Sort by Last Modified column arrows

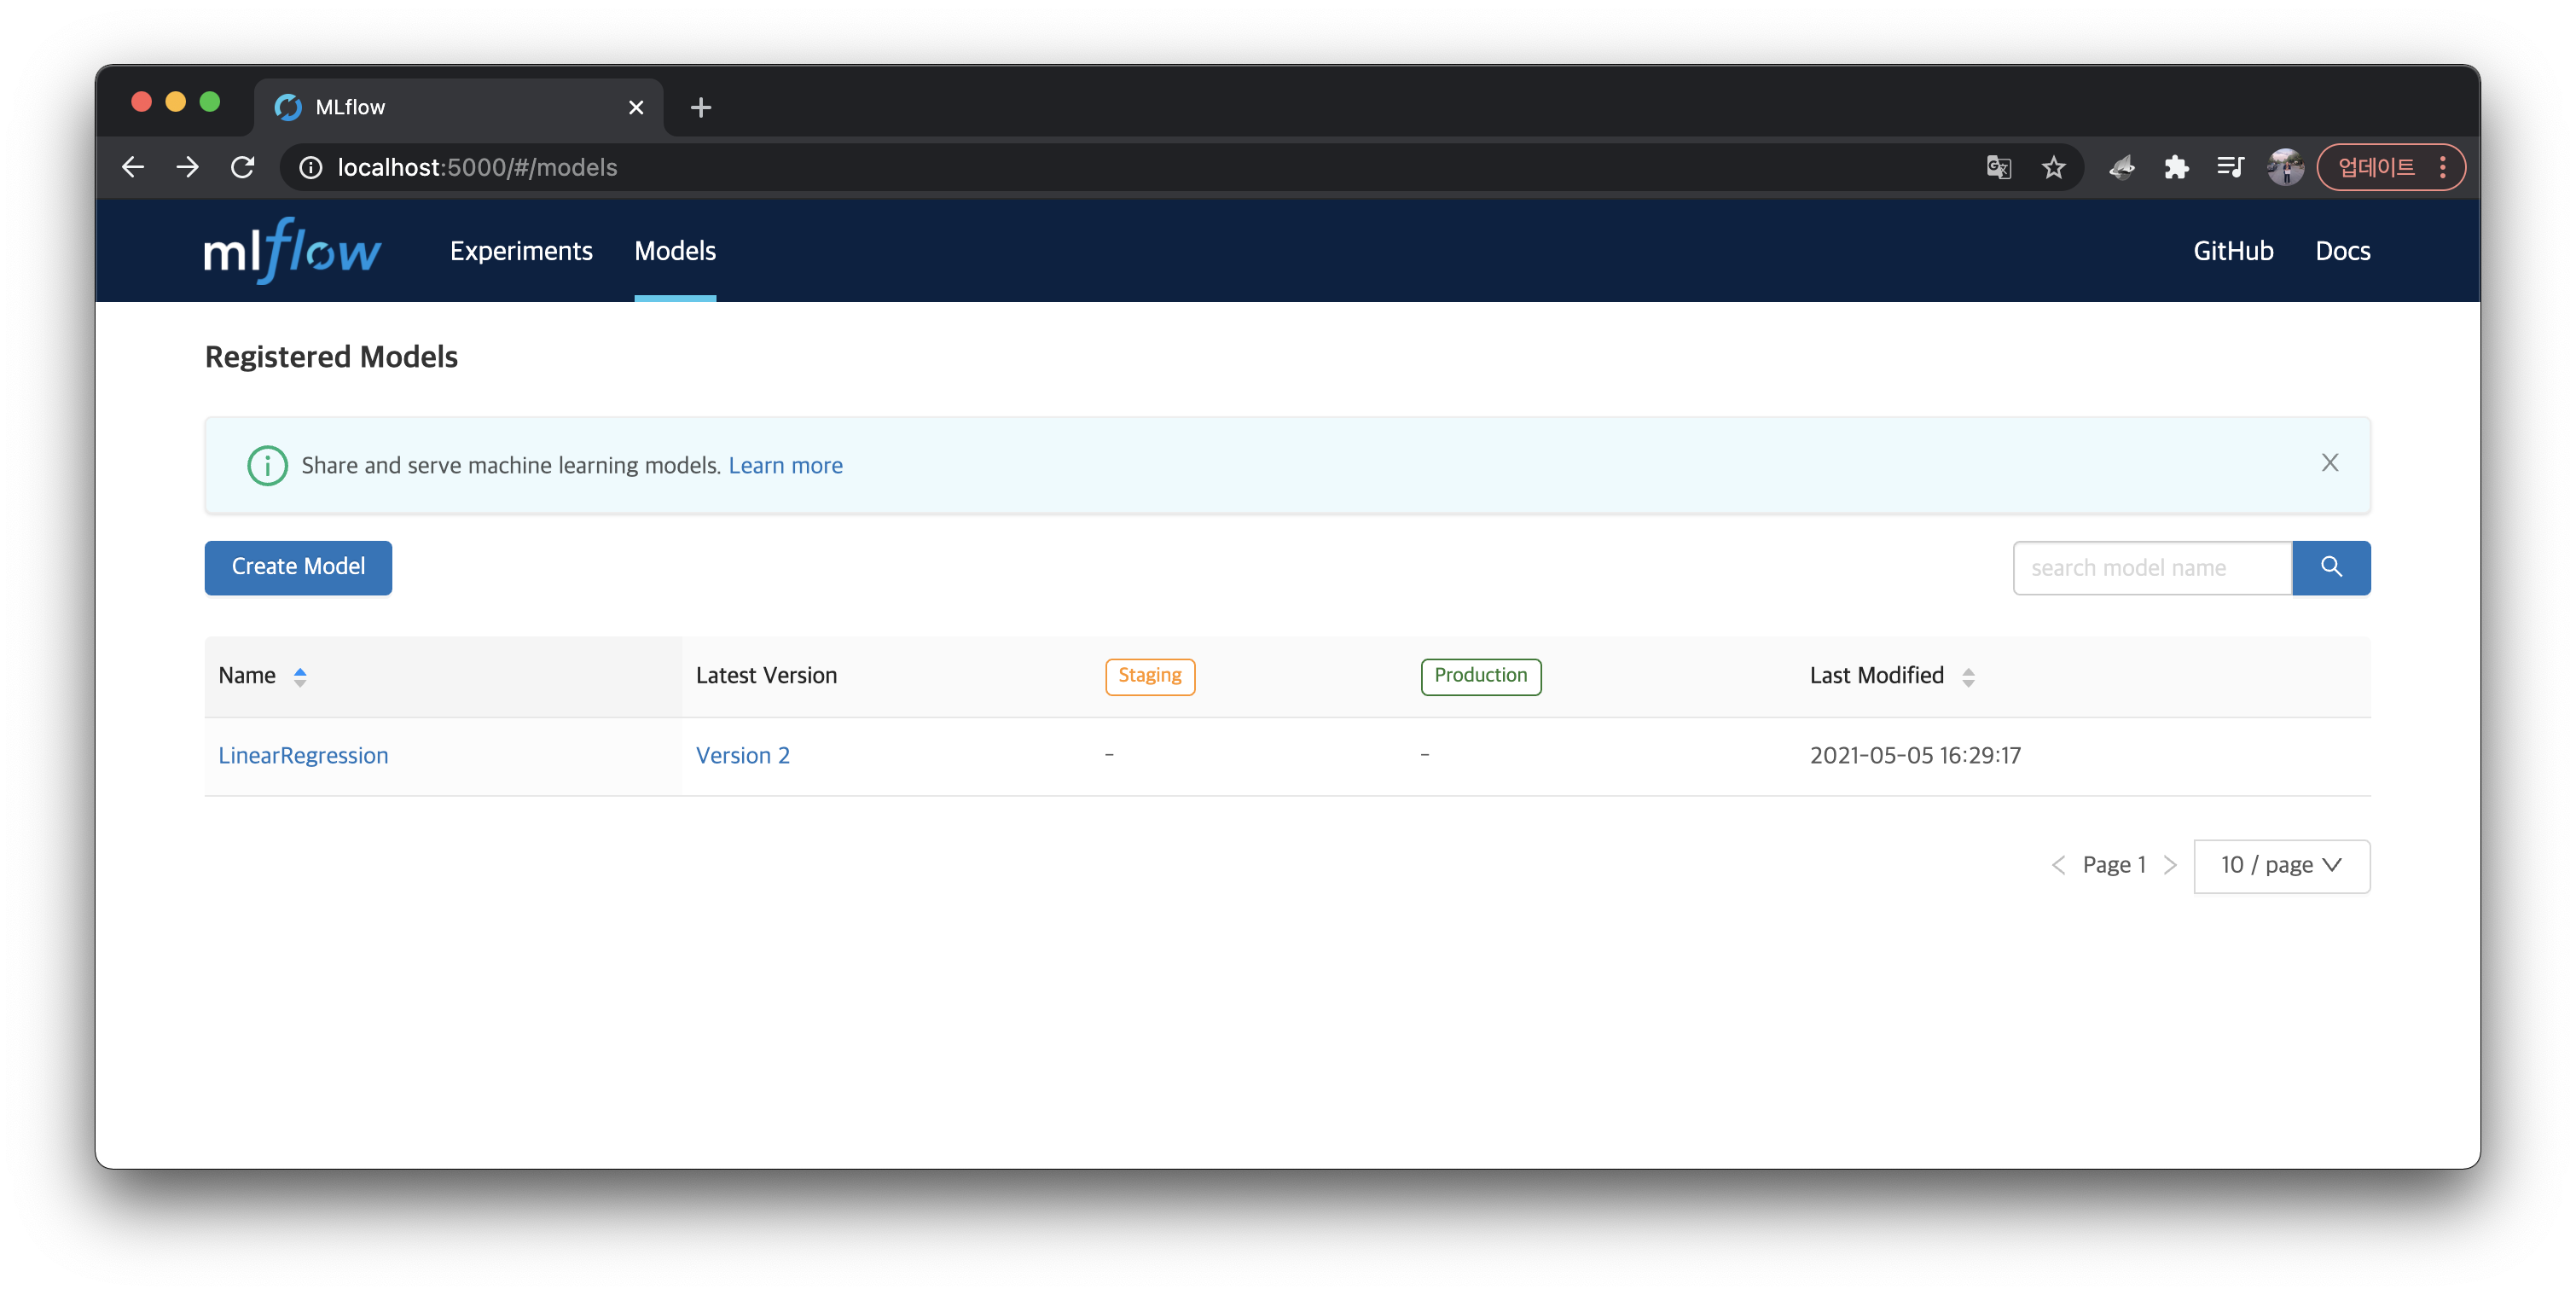pos(1967,677)
